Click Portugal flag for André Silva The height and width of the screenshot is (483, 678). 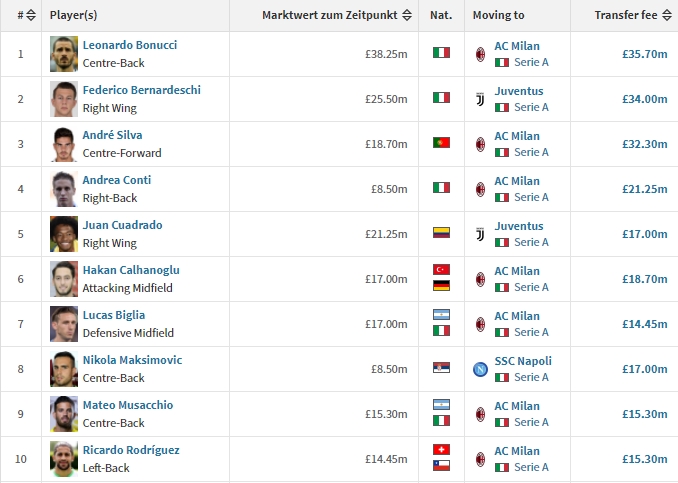pos(441,143)
